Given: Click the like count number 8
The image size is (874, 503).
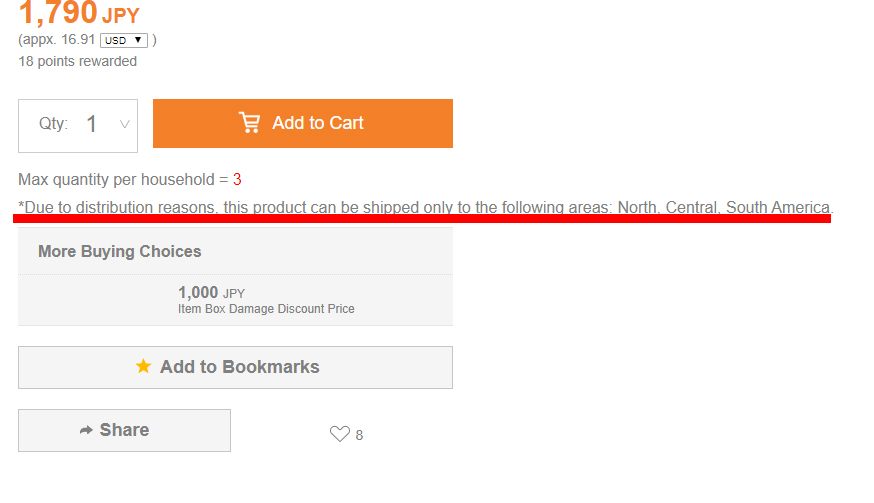Looking at the screenshot, I should pyautogui.click(x=360, y=435).
